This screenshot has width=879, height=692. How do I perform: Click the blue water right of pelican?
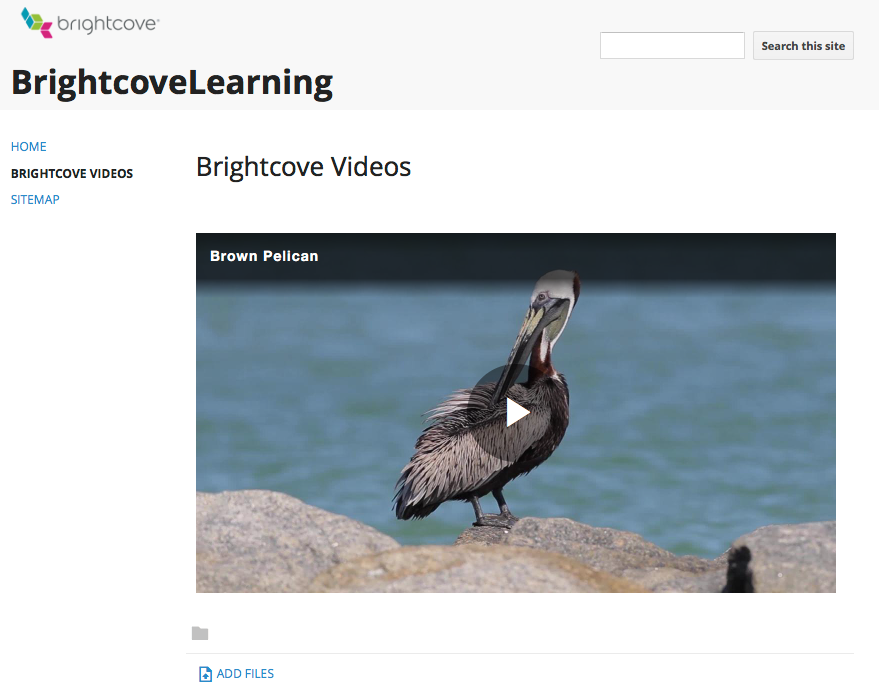[720, 400]
